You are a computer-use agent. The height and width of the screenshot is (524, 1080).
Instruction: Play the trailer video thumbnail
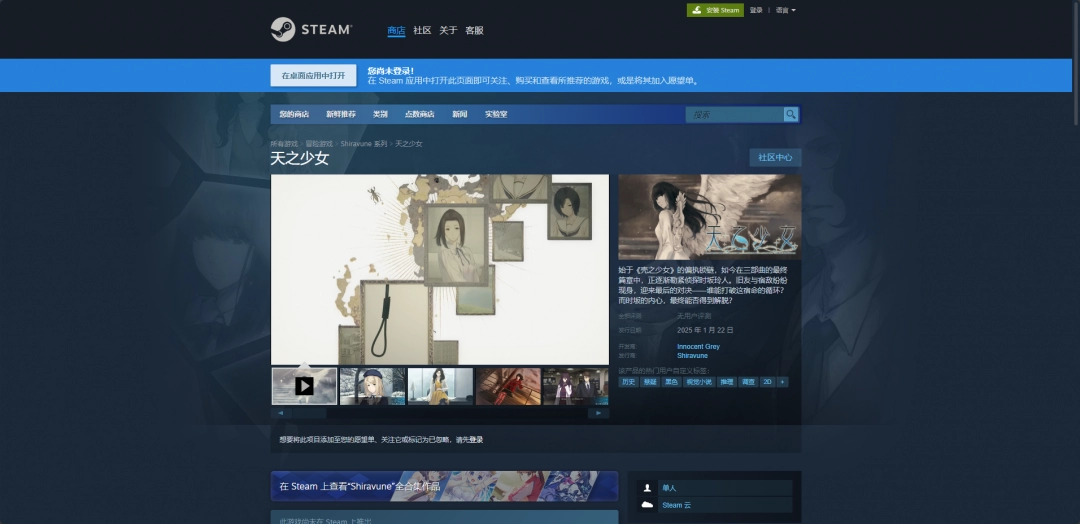(x=304, y=386)
